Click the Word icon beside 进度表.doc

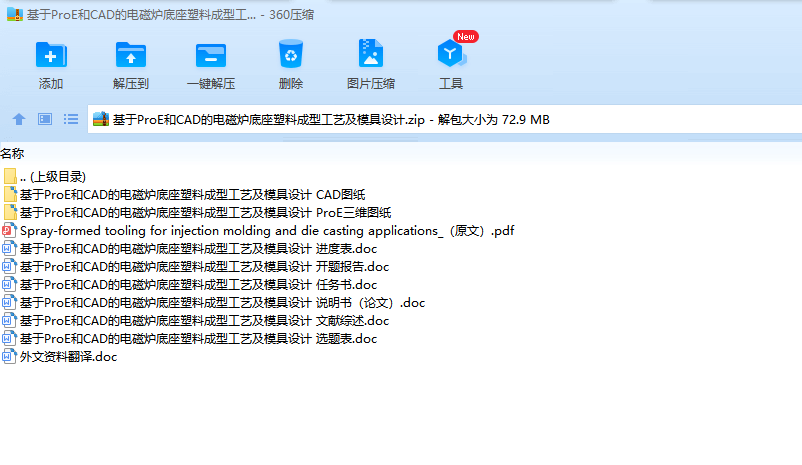tap(10, 249)
